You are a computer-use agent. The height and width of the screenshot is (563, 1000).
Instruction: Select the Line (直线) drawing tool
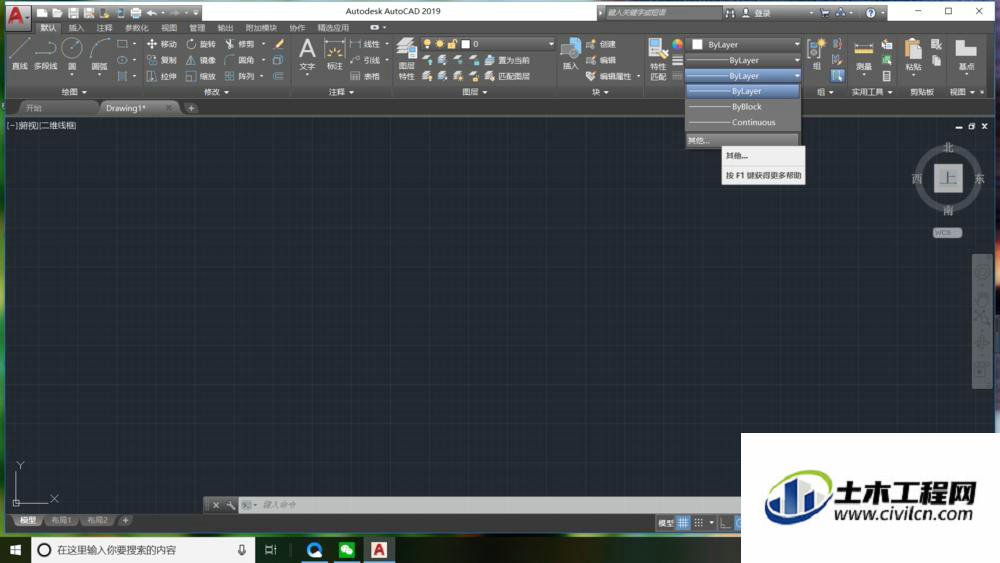(x=19, y=53)
